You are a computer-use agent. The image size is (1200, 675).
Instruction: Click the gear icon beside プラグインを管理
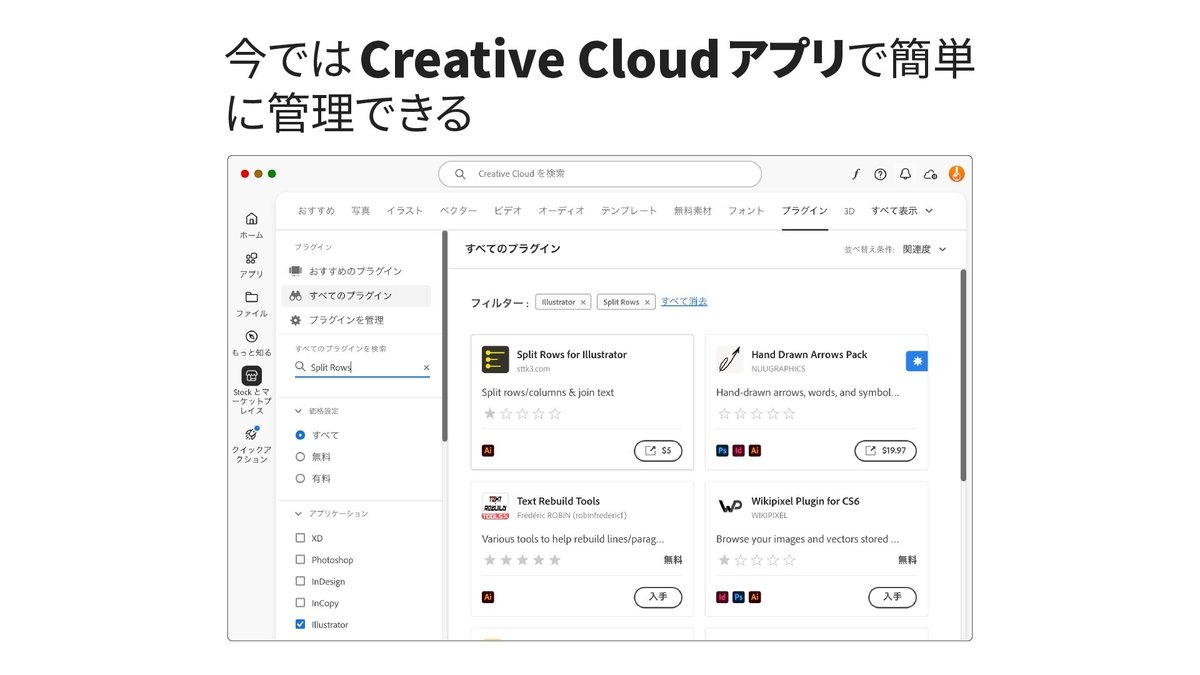click(x=295, y=320)
